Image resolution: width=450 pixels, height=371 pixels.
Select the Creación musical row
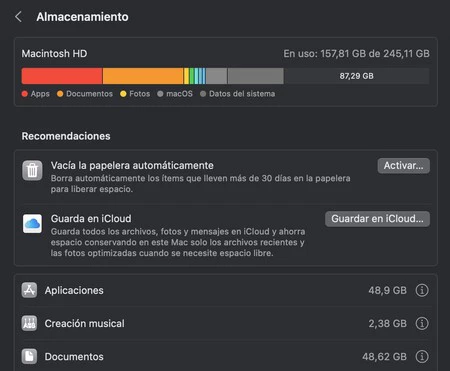(x=225, y=323)
